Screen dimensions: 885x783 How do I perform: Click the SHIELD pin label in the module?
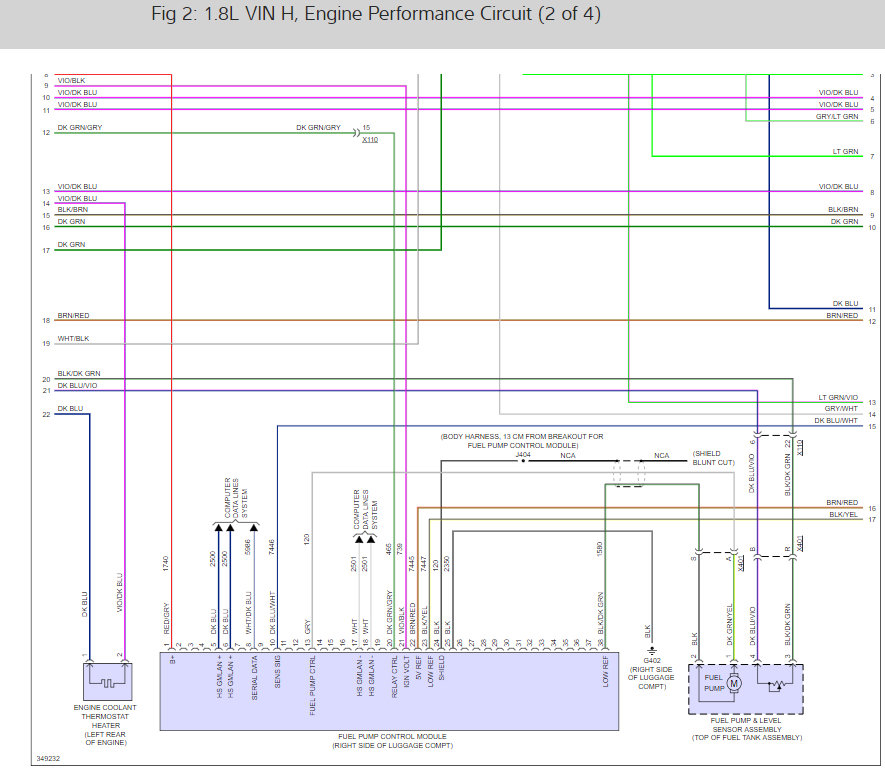point(442,668)
